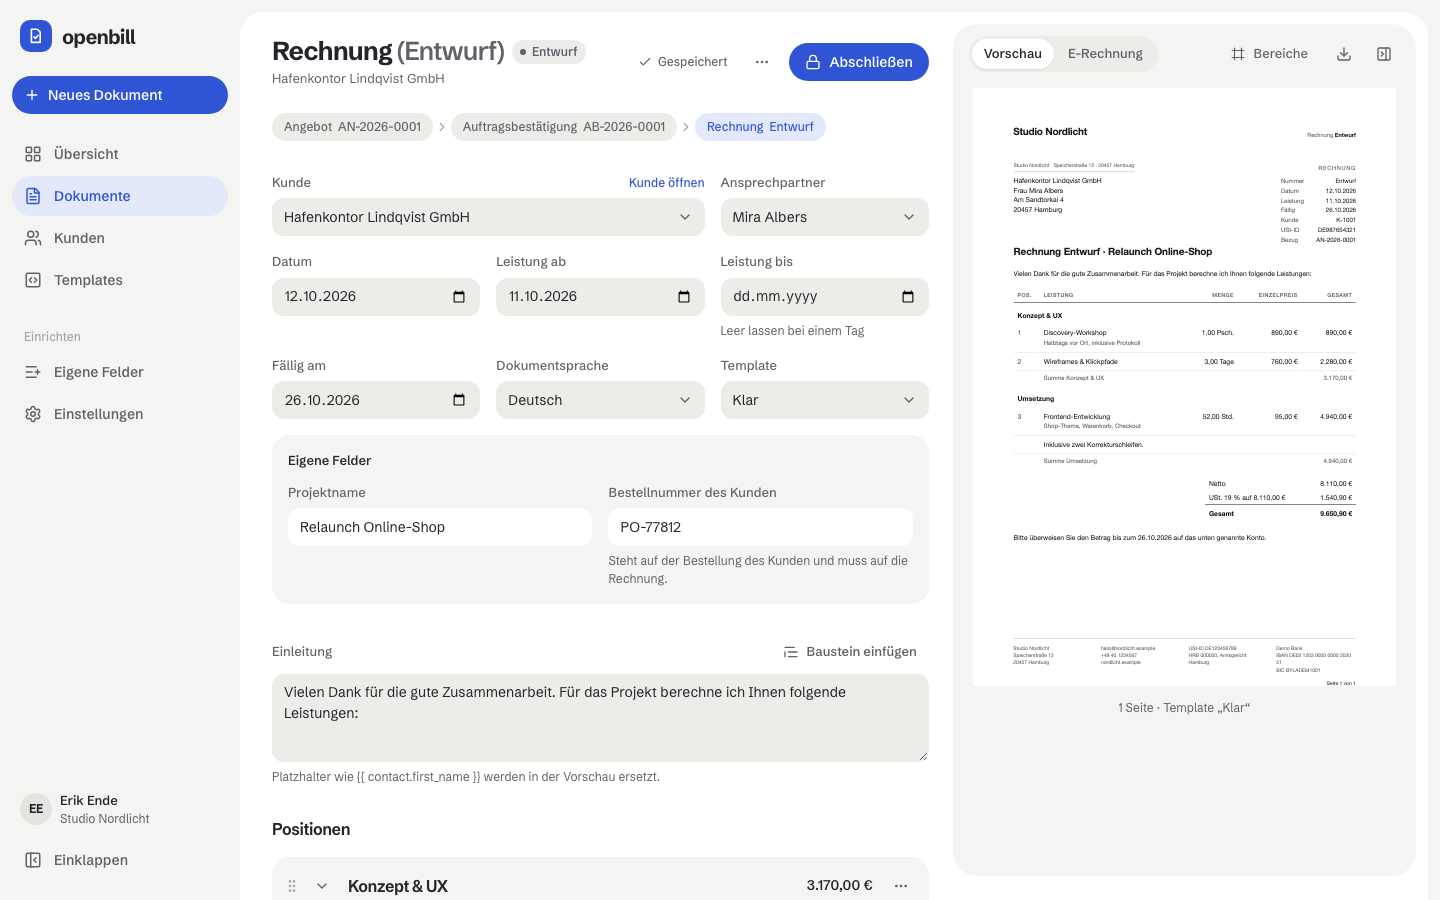Open the three-dot menu next to Gespeichert
The height and width of the screenshot is (900, 1440).
762,62
